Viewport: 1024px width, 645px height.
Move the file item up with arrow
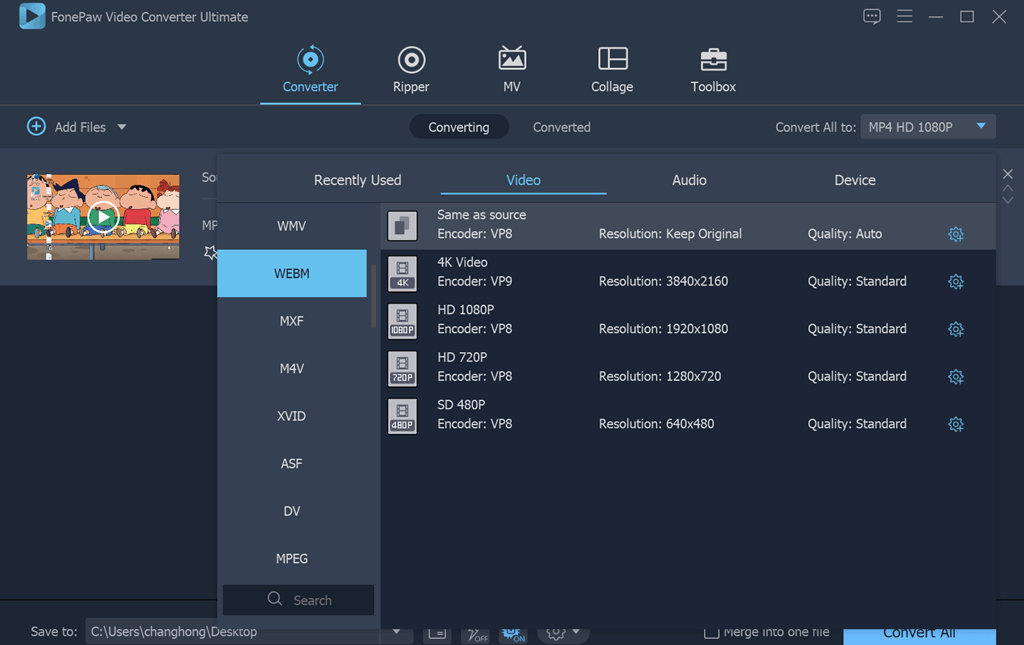[1008, 188]
